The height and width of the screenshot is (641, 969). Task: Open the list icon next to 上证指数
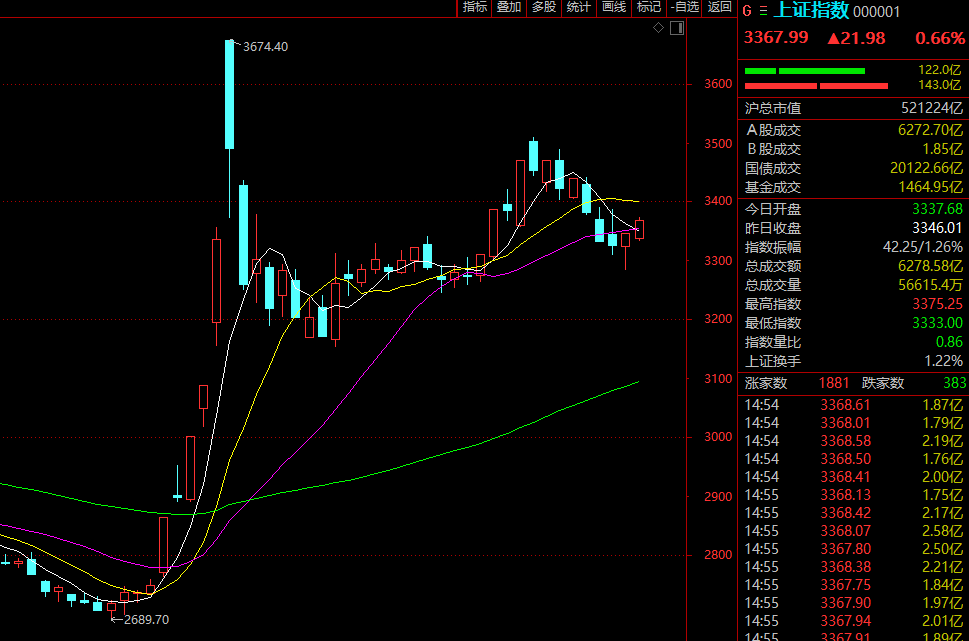(x=764, y=11)
